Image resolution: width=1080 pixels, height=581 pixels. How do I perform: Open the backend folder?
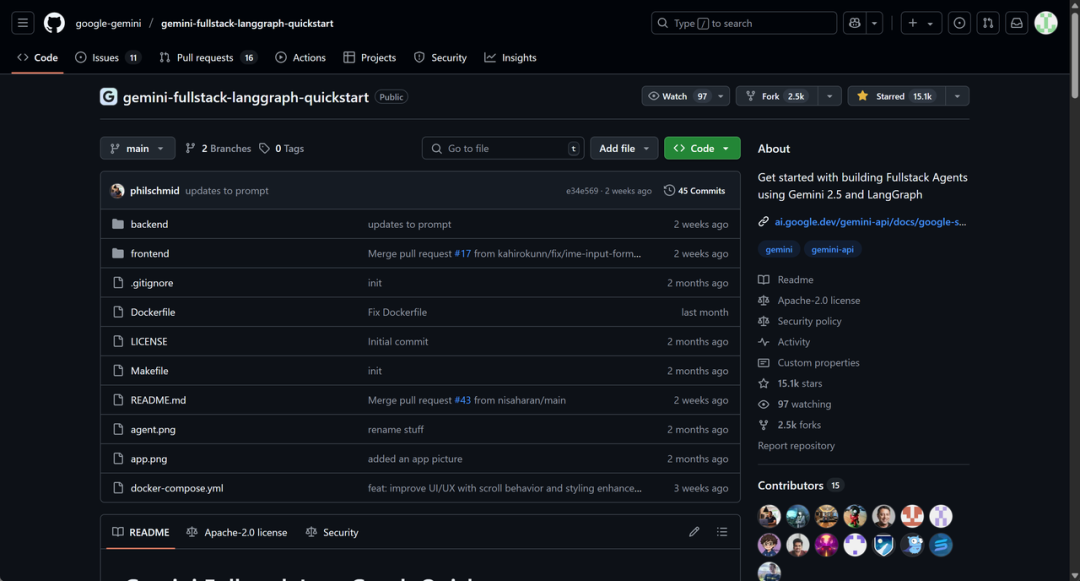click(x=149, y=224)
